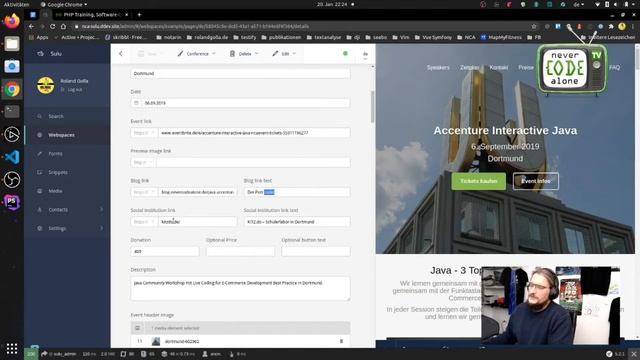Viewport: 640px width, 360px height.
Task: Click the Donation field
Action: [x=165, y=251]
